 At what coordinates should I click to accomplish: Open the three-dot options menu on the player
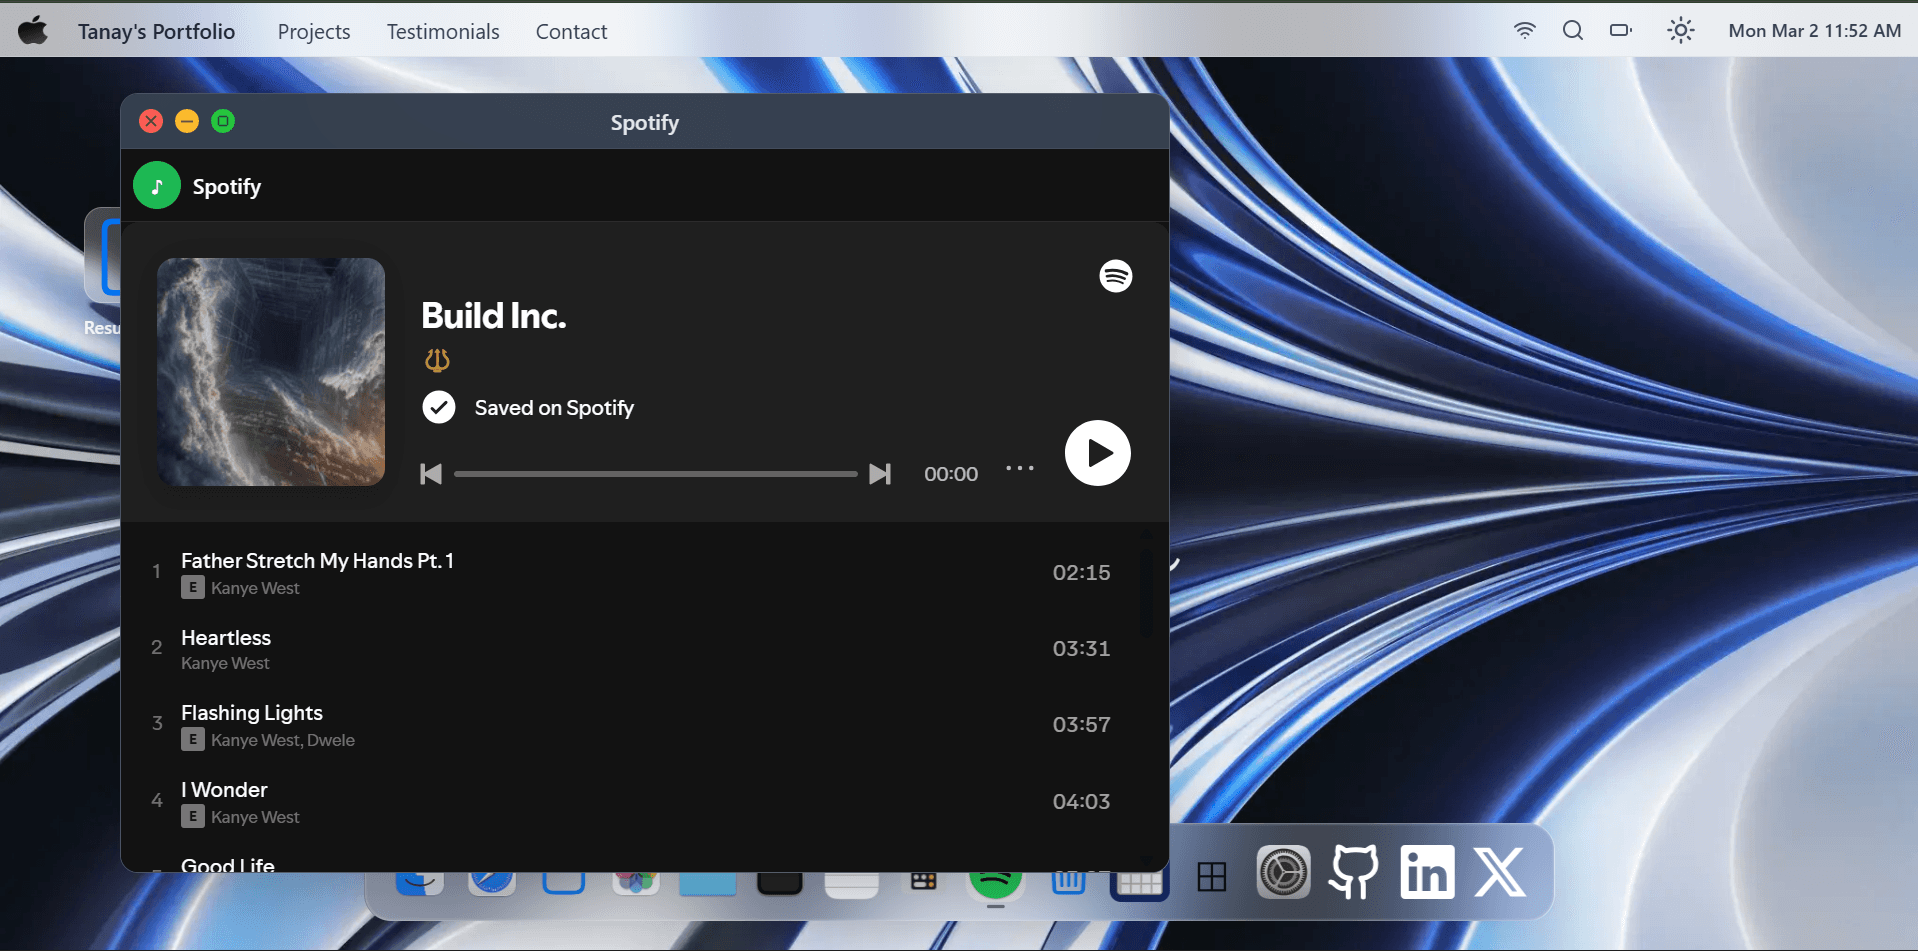pyautogui.click(x=1019, y=468)
